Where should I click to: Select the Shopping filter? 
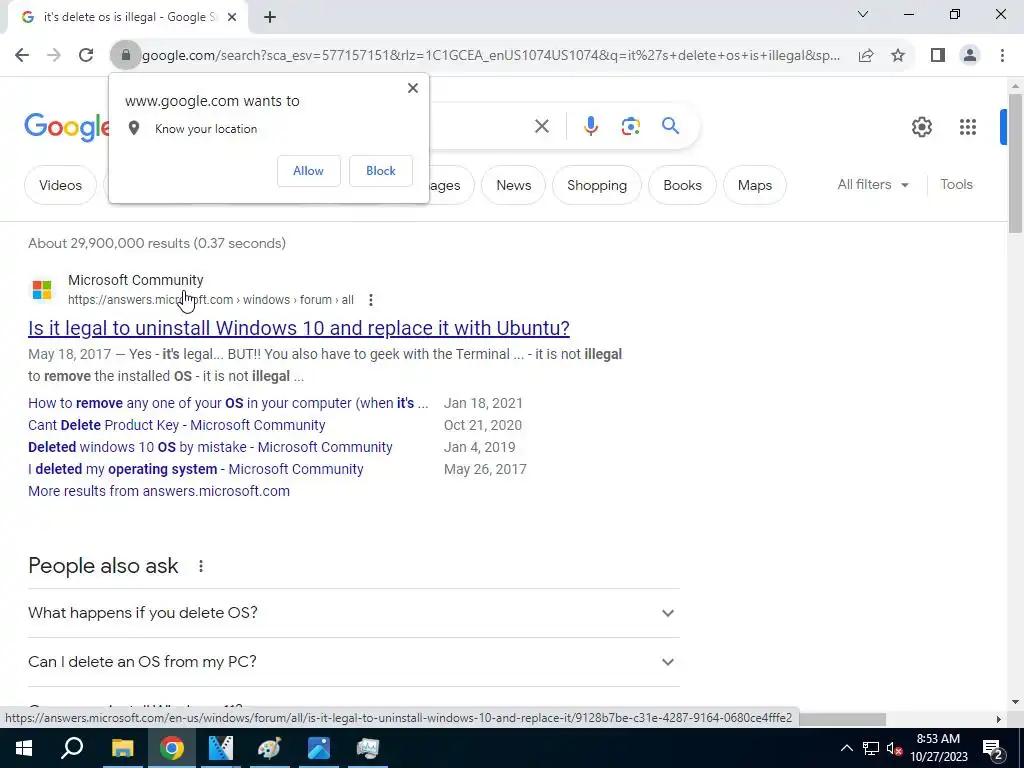[x=597, y=185]
